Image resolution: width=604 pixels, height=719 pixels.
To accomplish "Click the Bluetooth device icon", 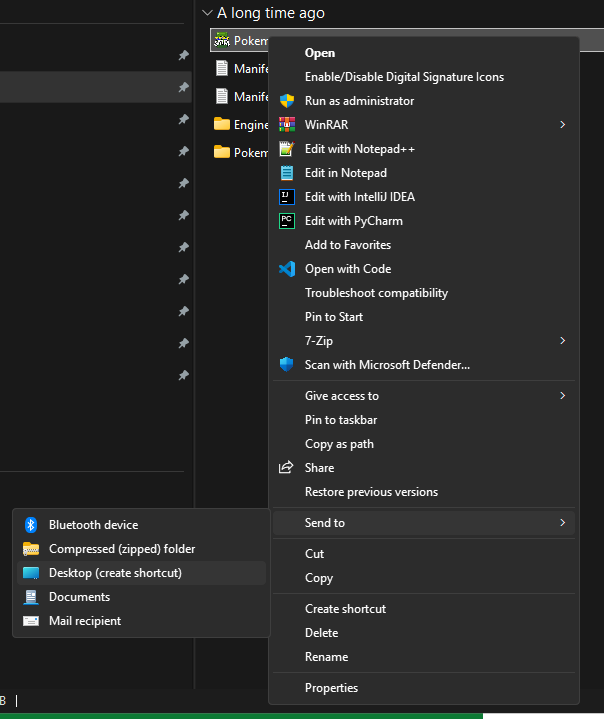I will click(x=31, y=525).
